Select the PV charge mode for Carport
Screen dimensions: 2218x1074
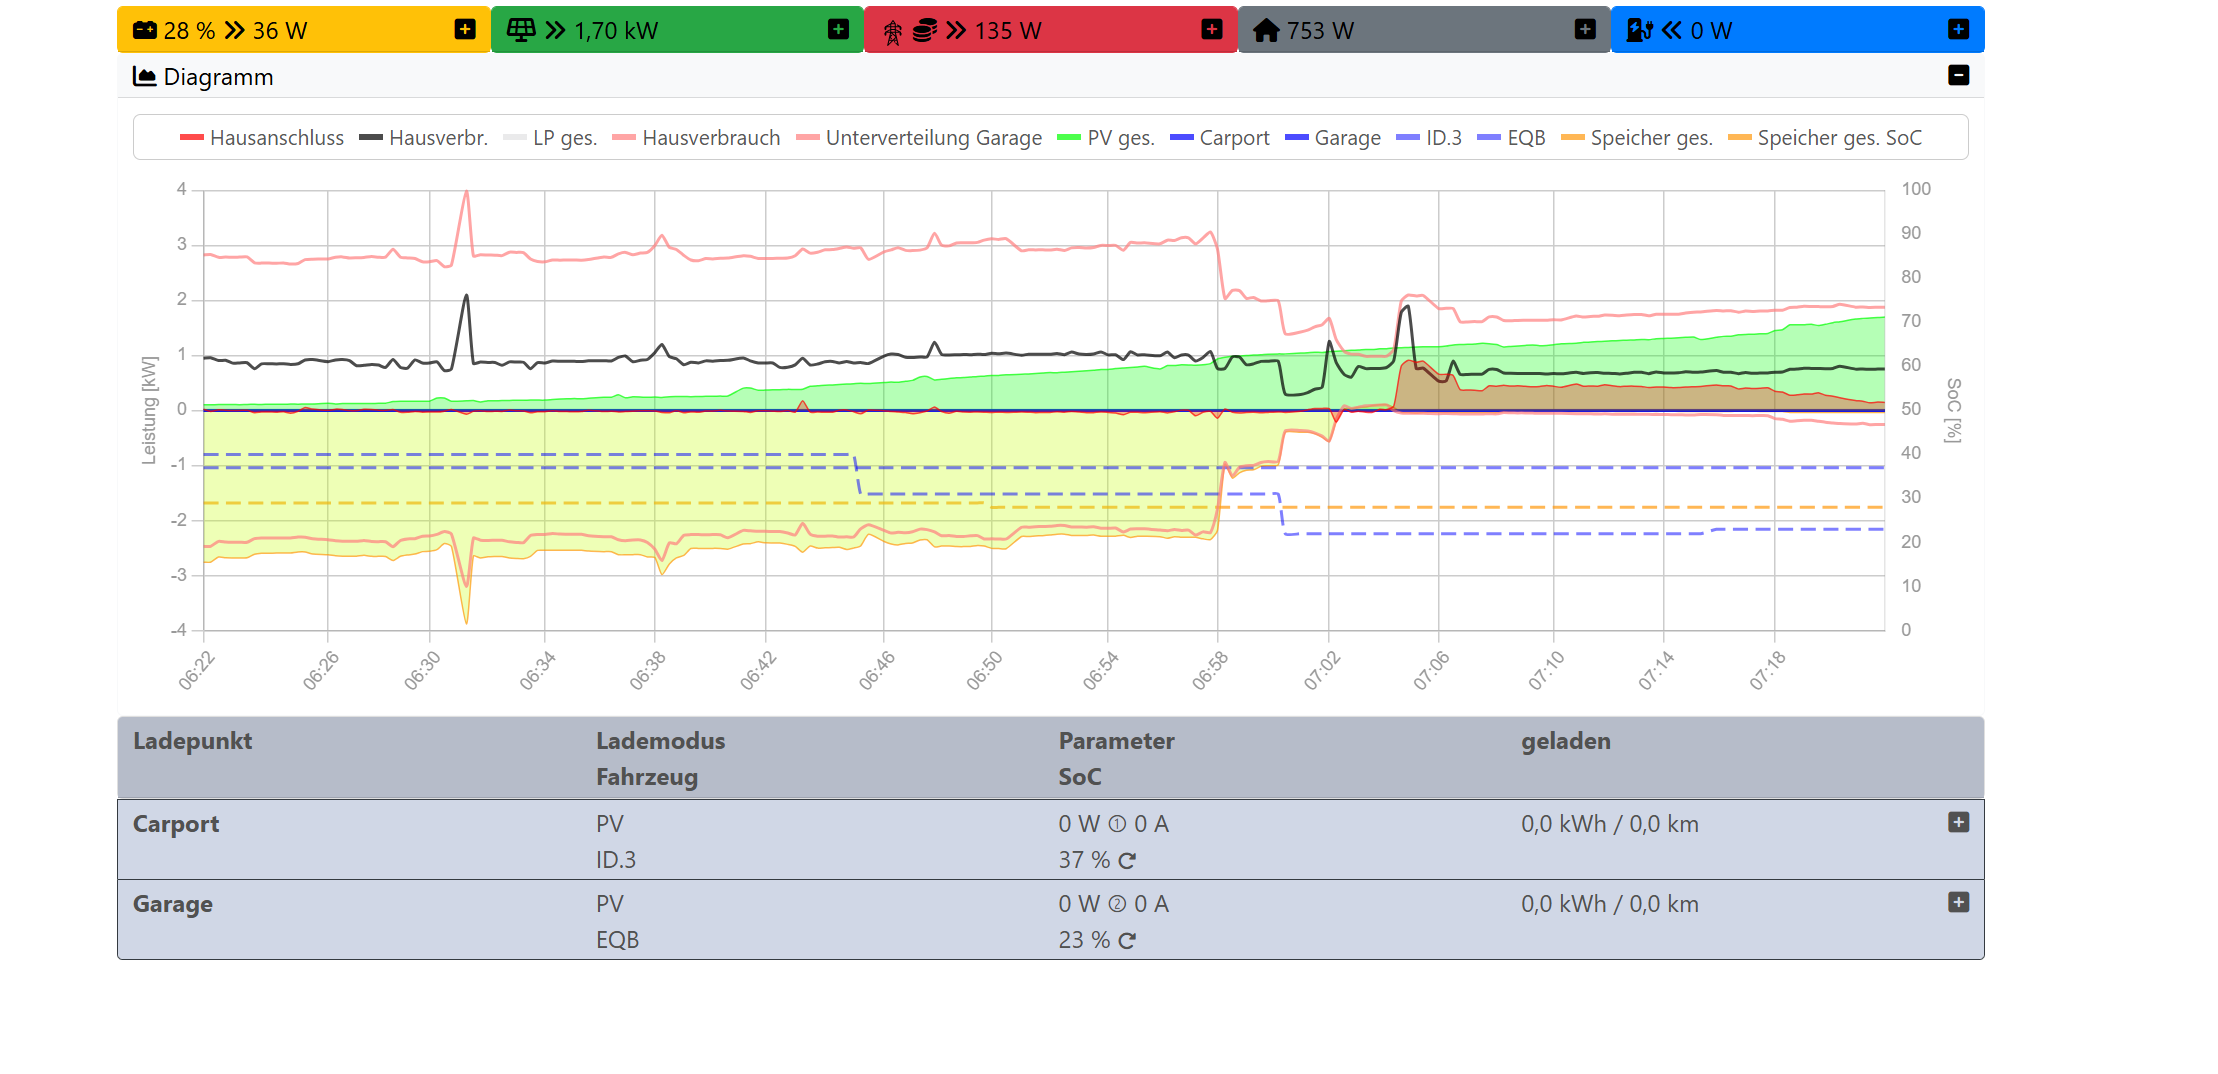pyautogui.click(x=609, y=824)
